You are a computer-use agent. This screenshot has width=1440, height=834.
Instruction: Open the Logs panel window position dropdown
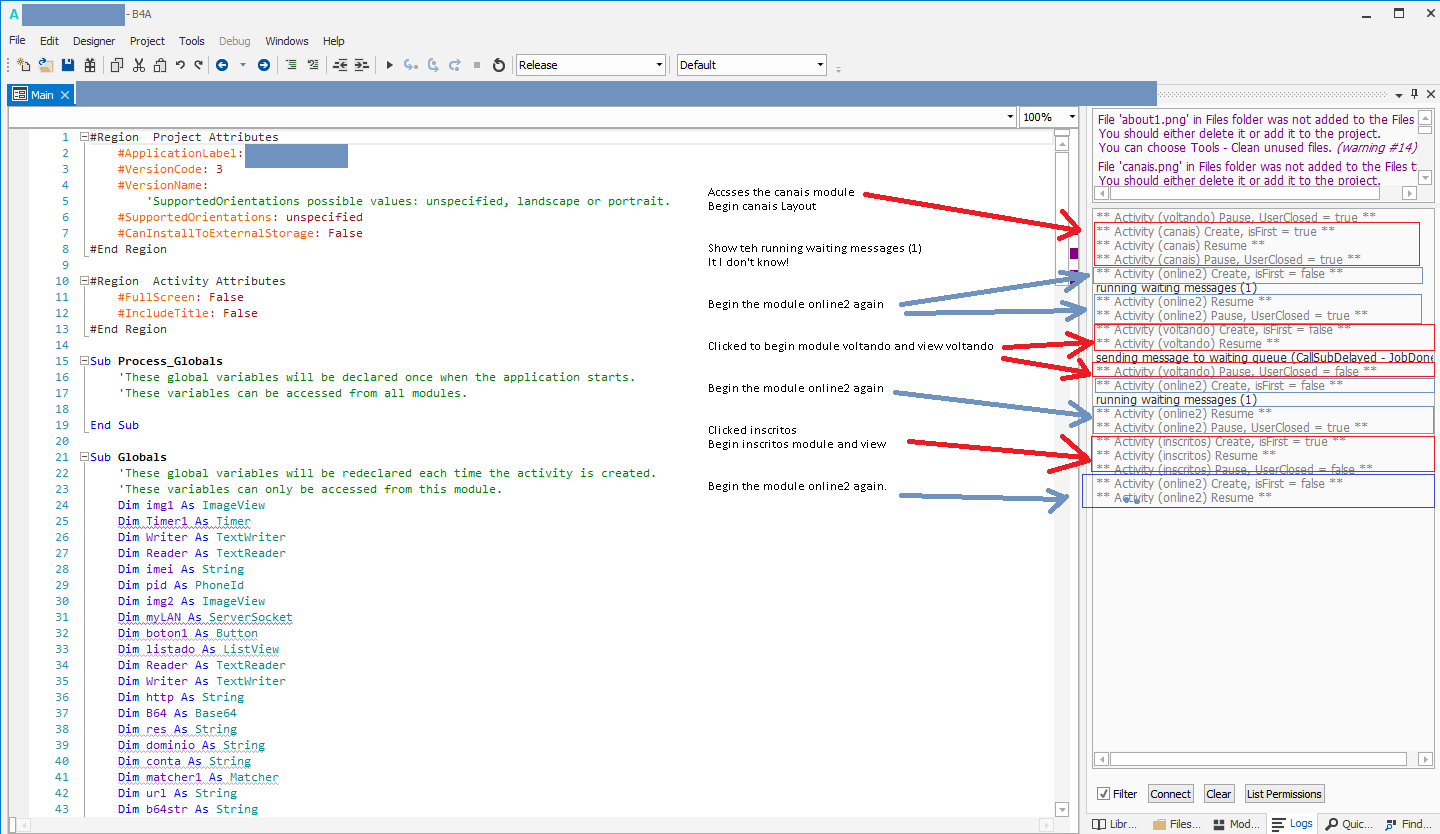coord(1400,94)
